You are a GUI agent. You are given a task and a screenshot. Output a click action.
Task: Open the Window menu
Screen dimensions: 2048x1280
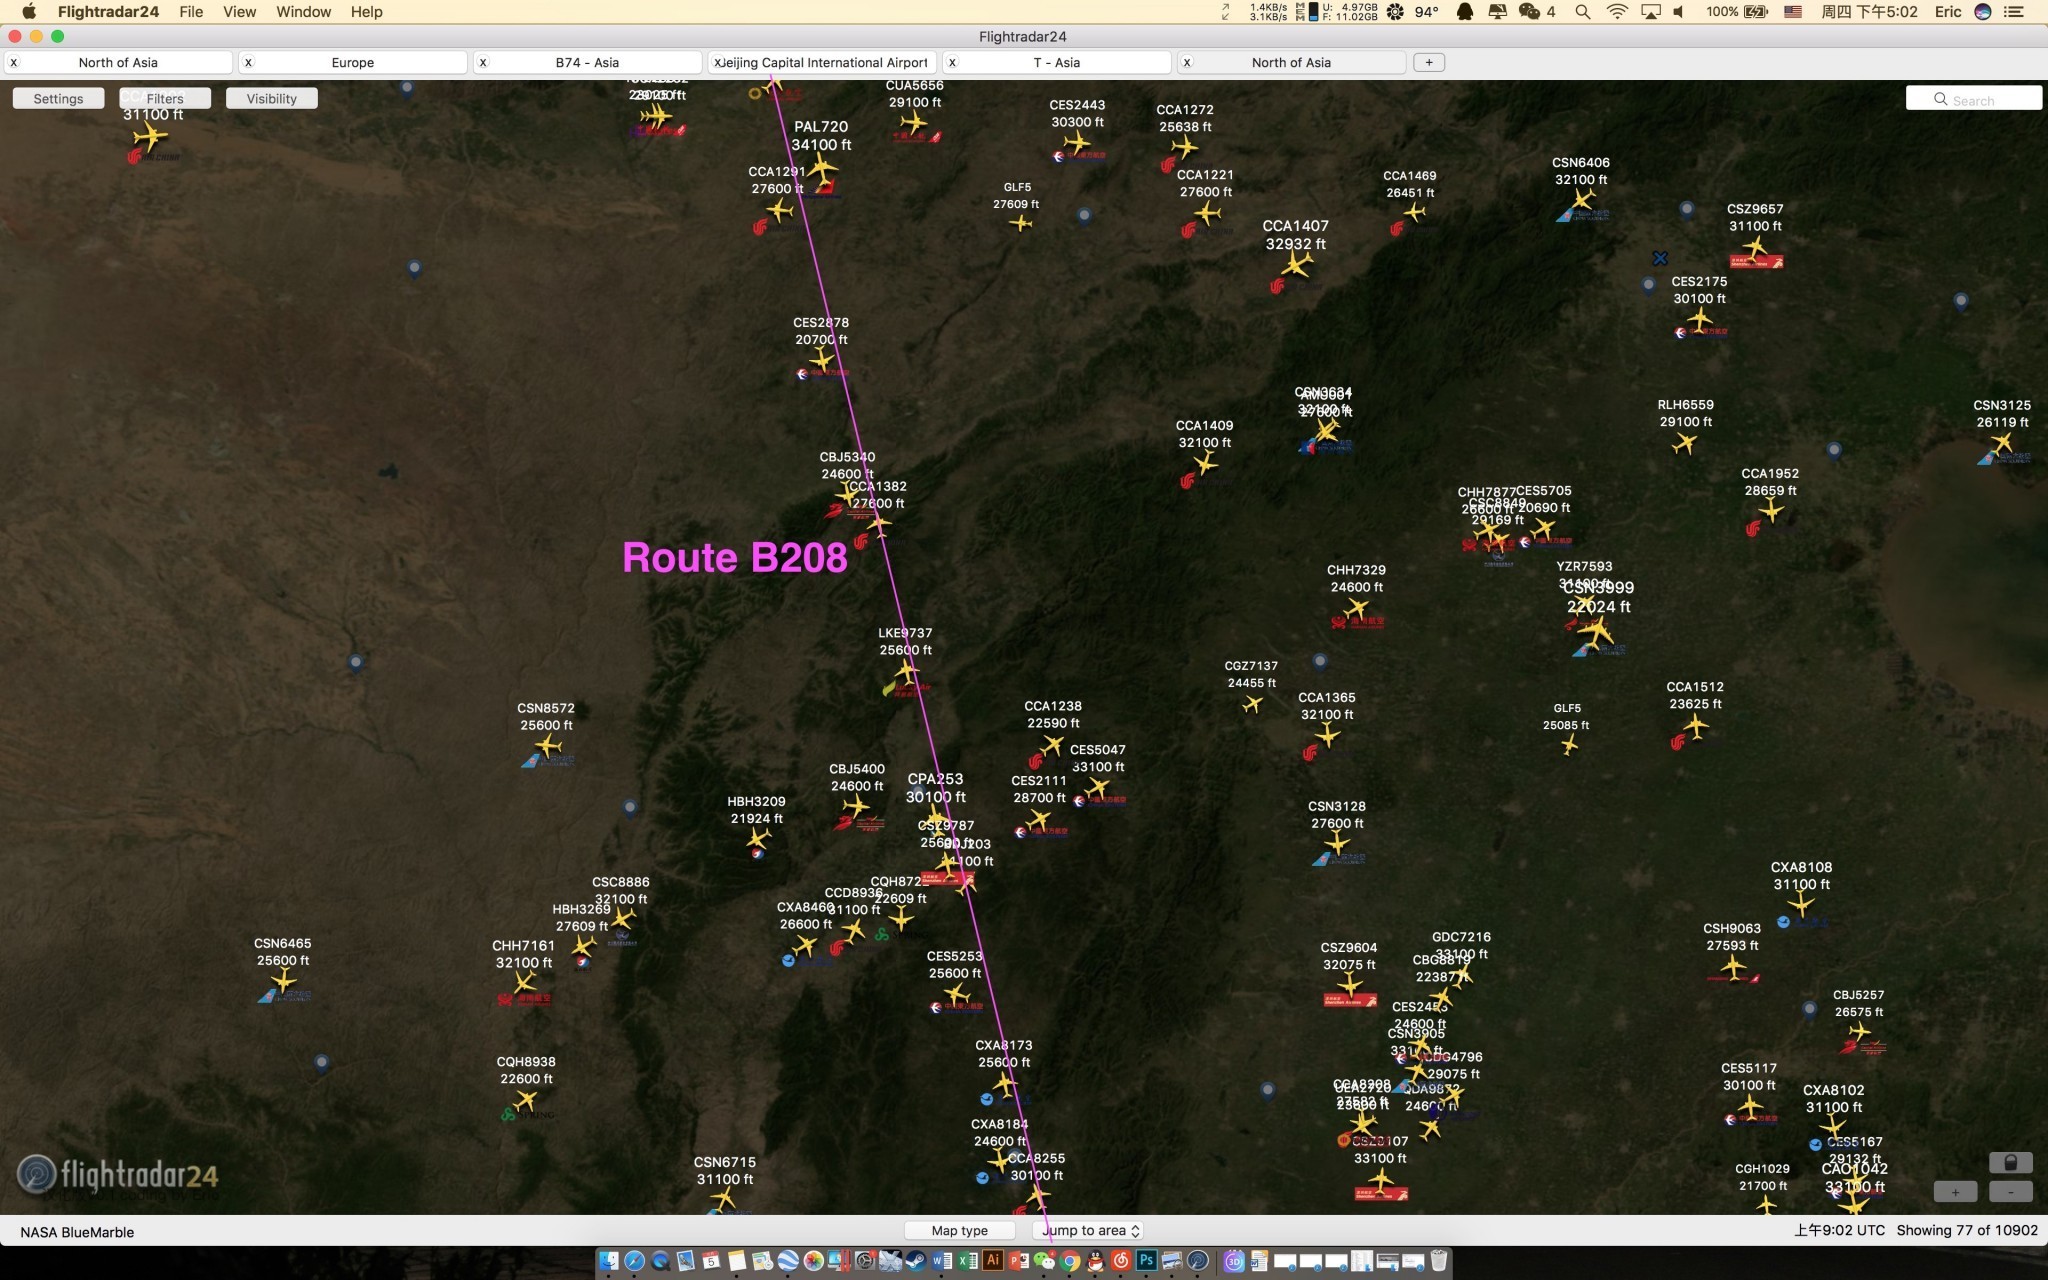303,12
